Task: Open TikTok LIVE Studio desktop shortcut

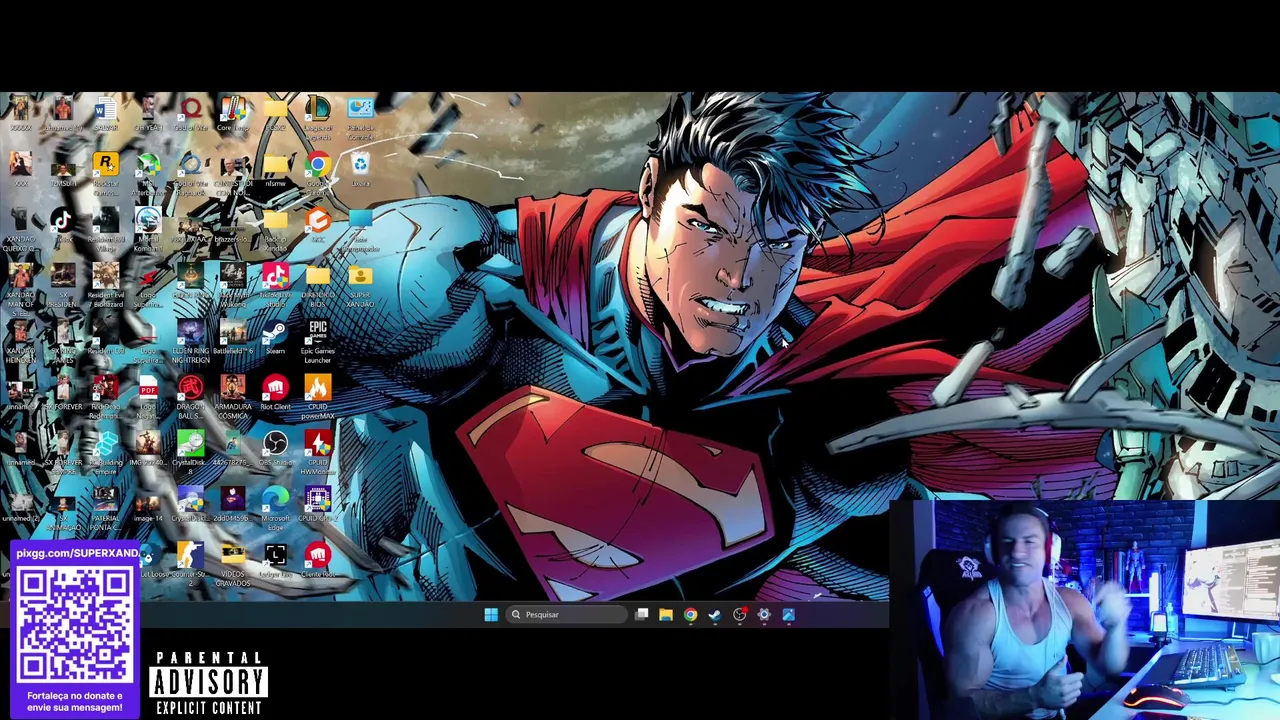Action: coord(275,286)
